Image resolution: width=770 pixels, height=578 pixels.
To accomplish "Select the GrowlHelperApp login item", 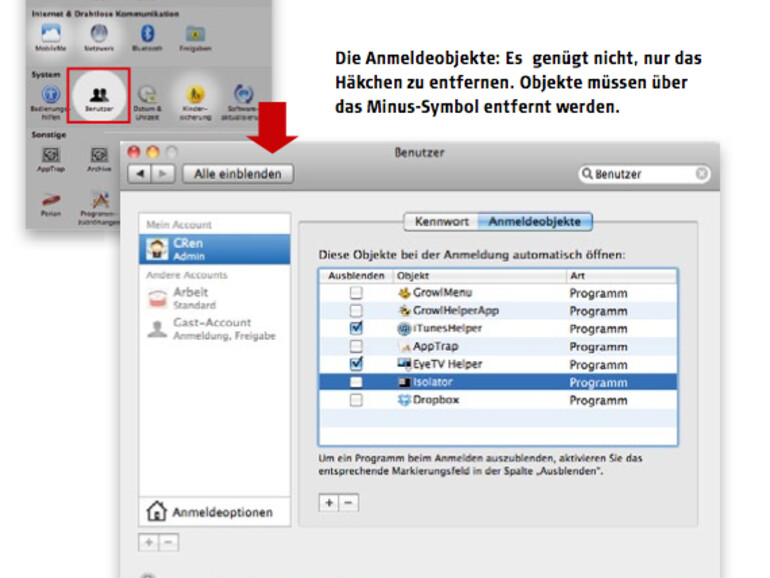I will pyautogui.click(x=498, y=311).
